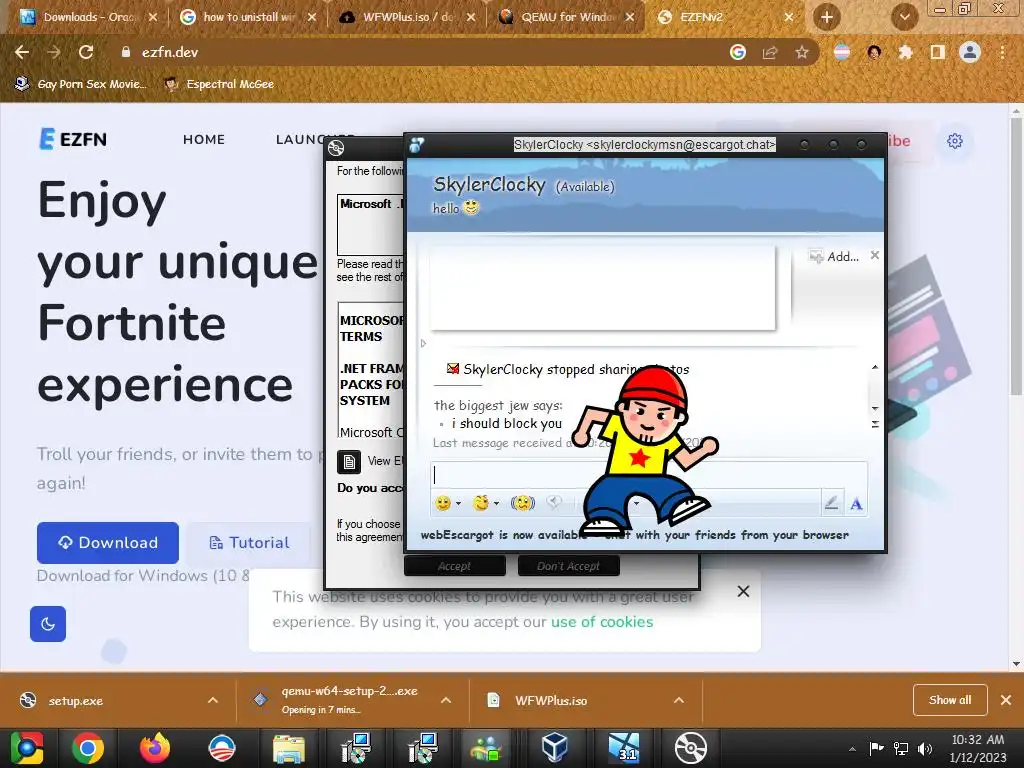Open Firefox from the taskbar
This screenshot has width=1024, height=768.
point(155,748)
